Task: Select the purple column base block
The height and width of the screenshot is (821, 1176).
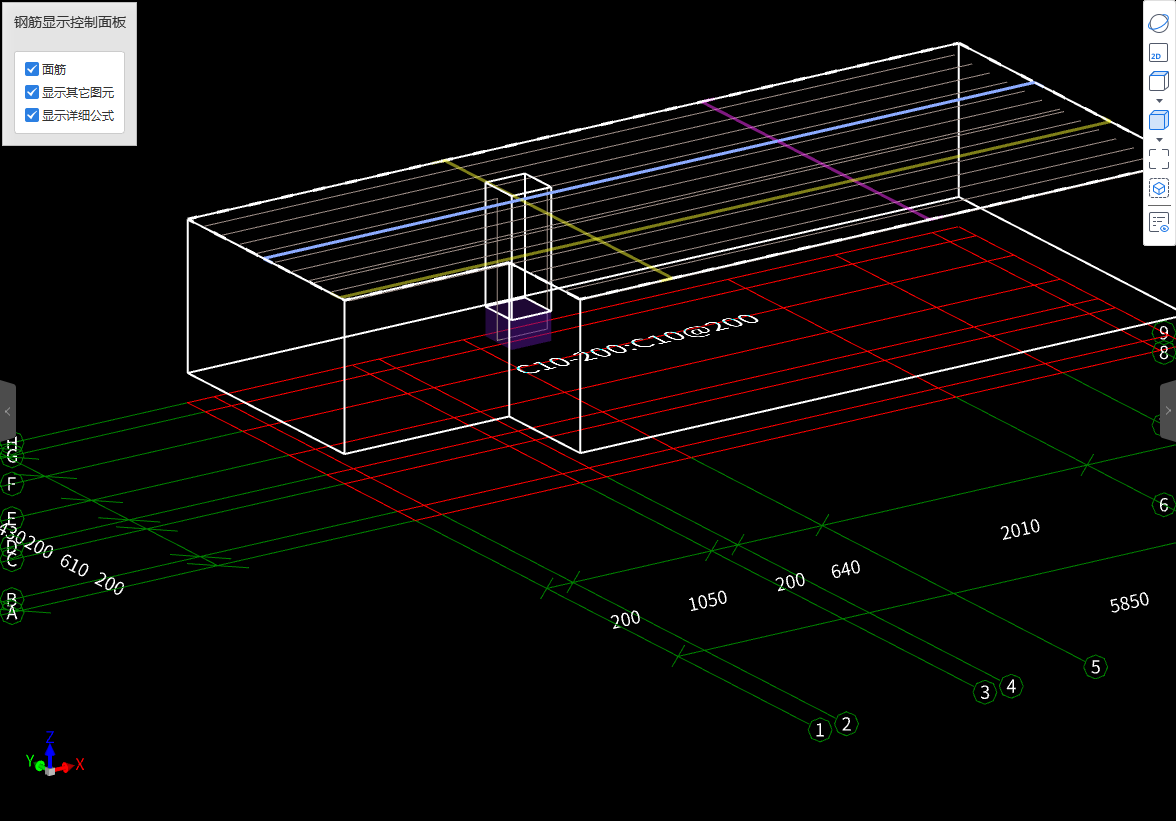Action: (x=518, y=324)
